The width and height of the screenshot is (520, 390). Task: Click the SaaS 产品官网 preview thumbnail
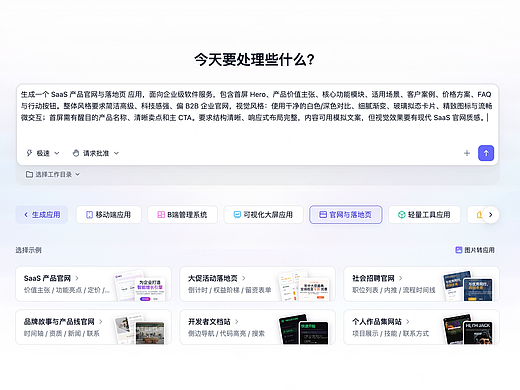[x=140, y=286]
